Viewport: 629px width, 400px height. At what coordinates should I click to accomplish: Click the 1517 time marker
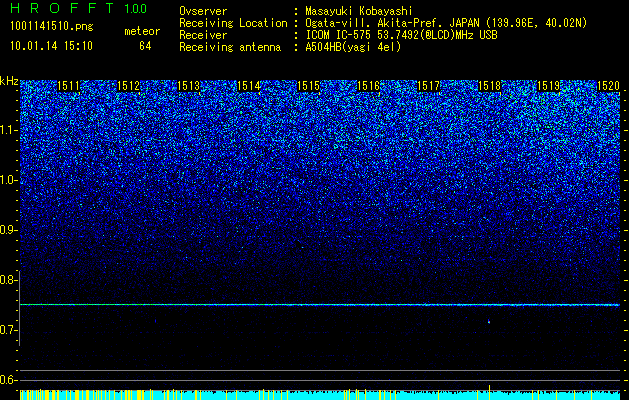tap(428, 86)
